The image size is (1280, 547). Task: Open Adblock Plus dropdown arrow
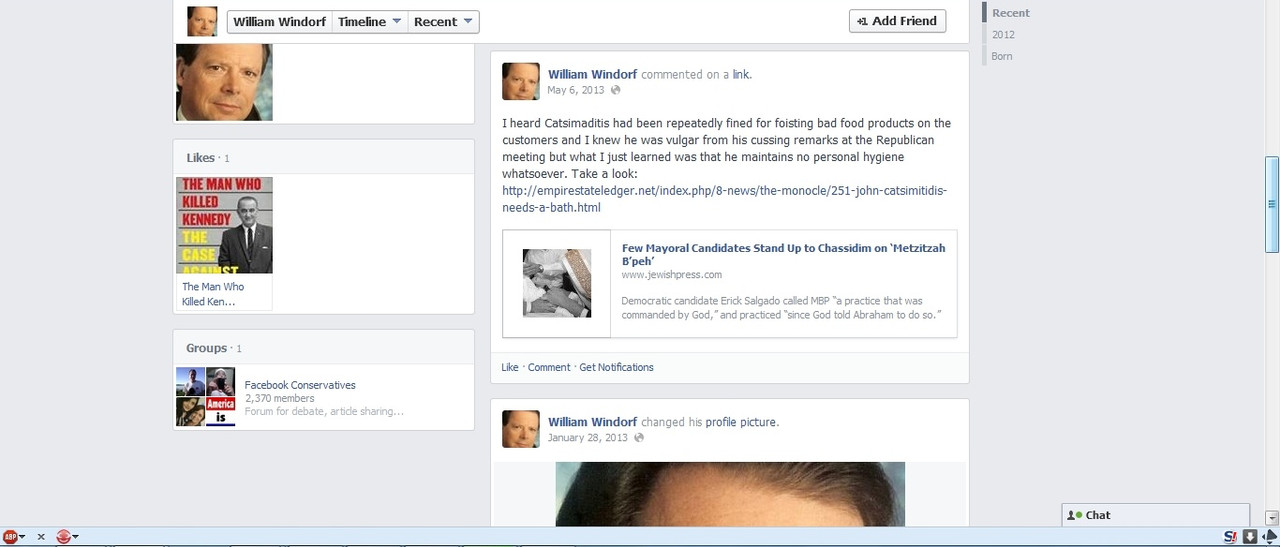point(23,537)
